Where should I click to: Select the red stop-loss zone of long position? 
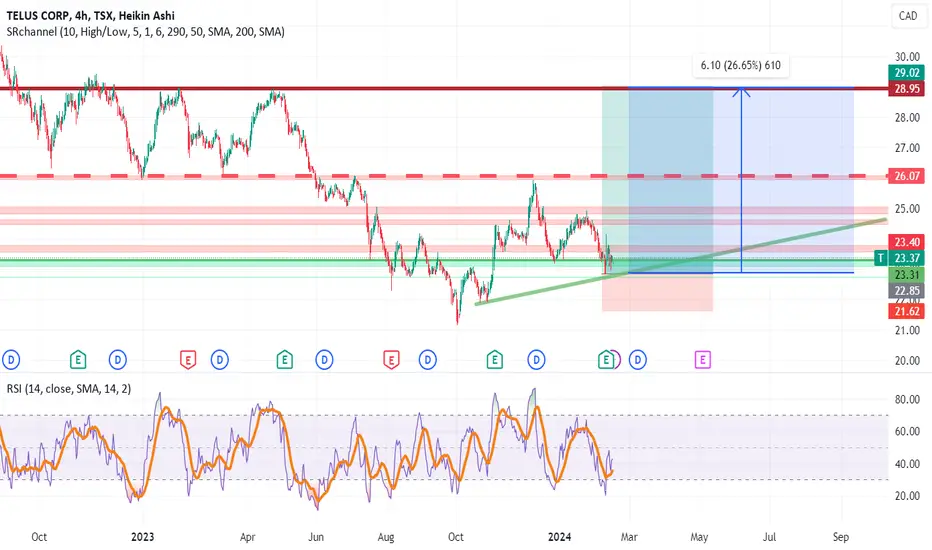[657, 292]
